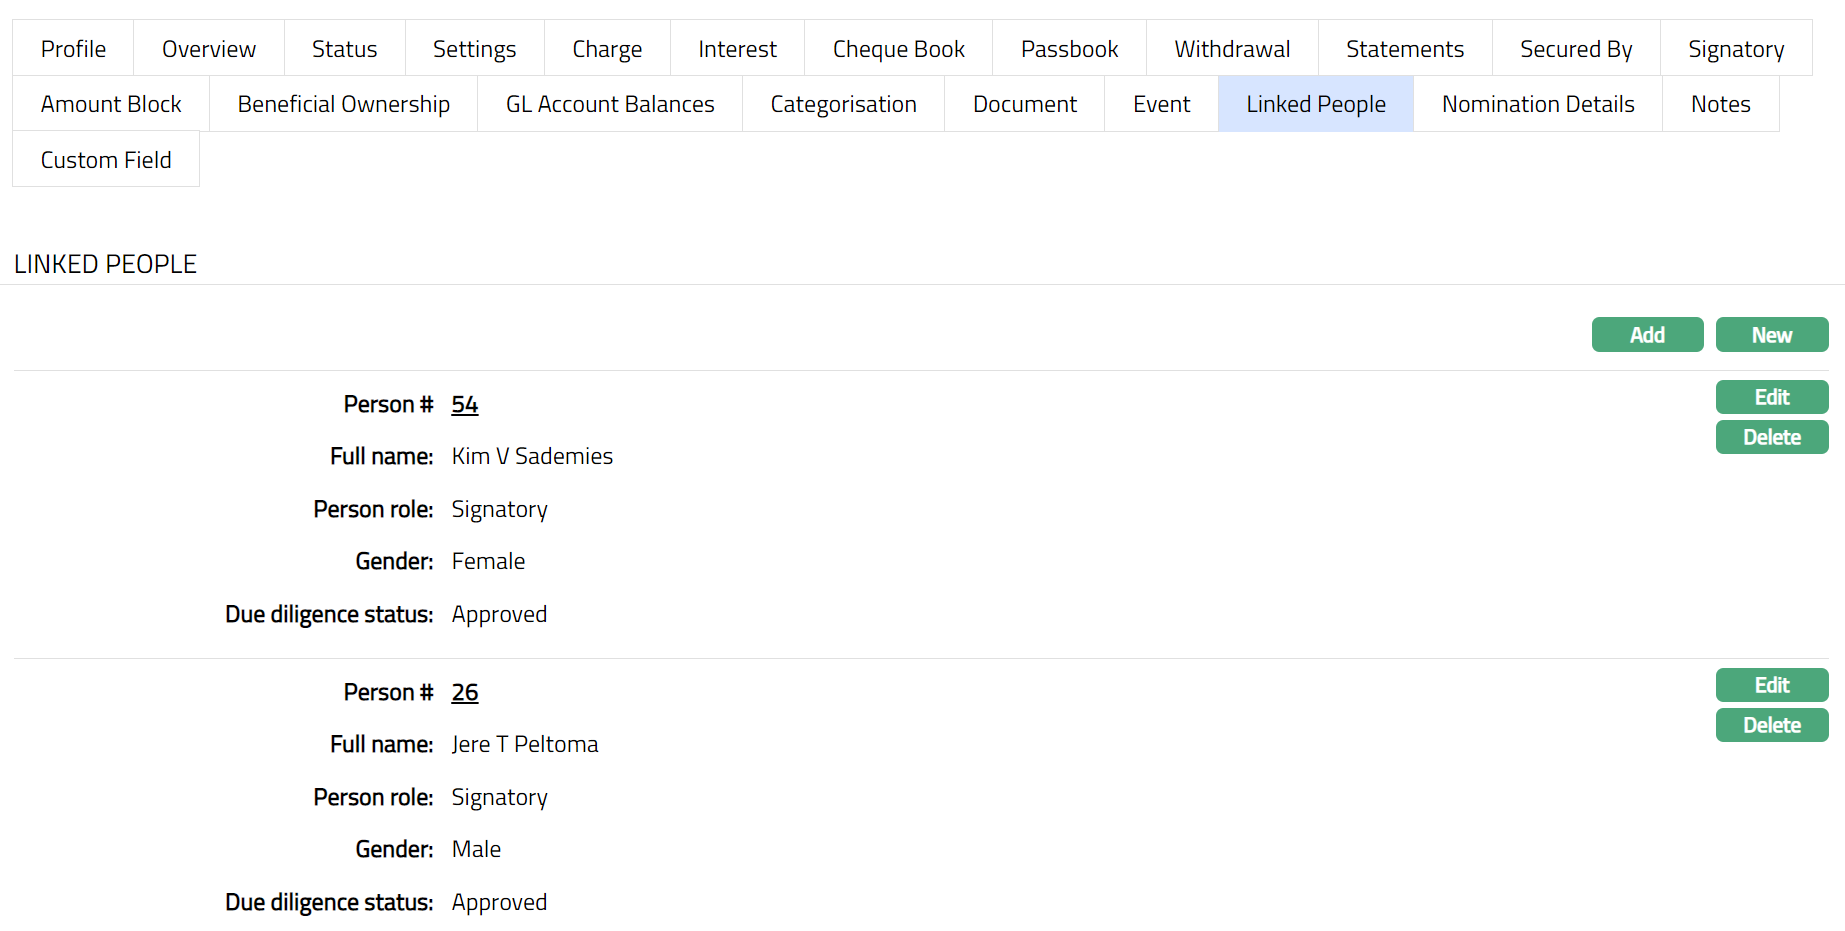1845x931 pixels.
Task: Click the Add linked person button
Action: point(1647,335)
